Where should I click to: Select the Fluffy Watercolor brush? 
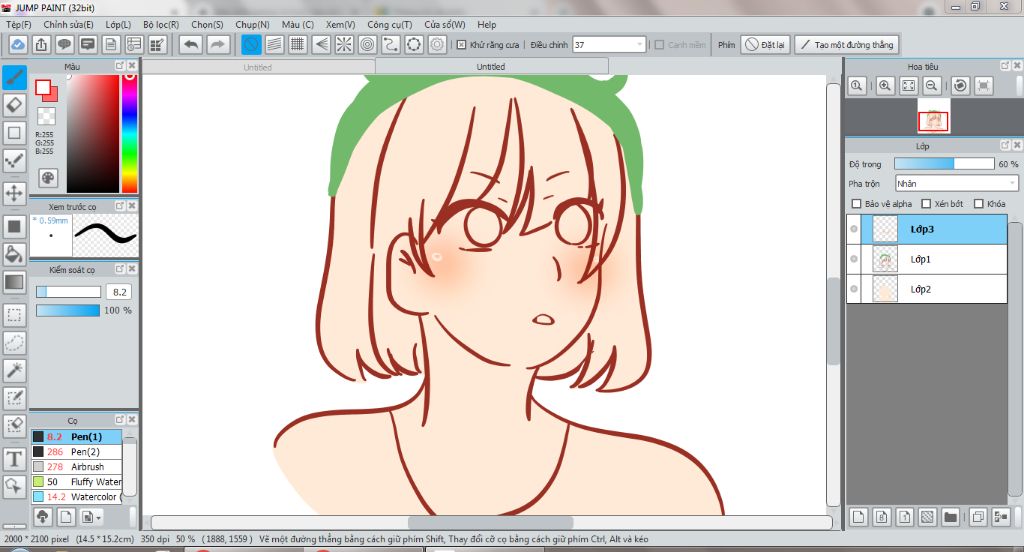[76, 481]
